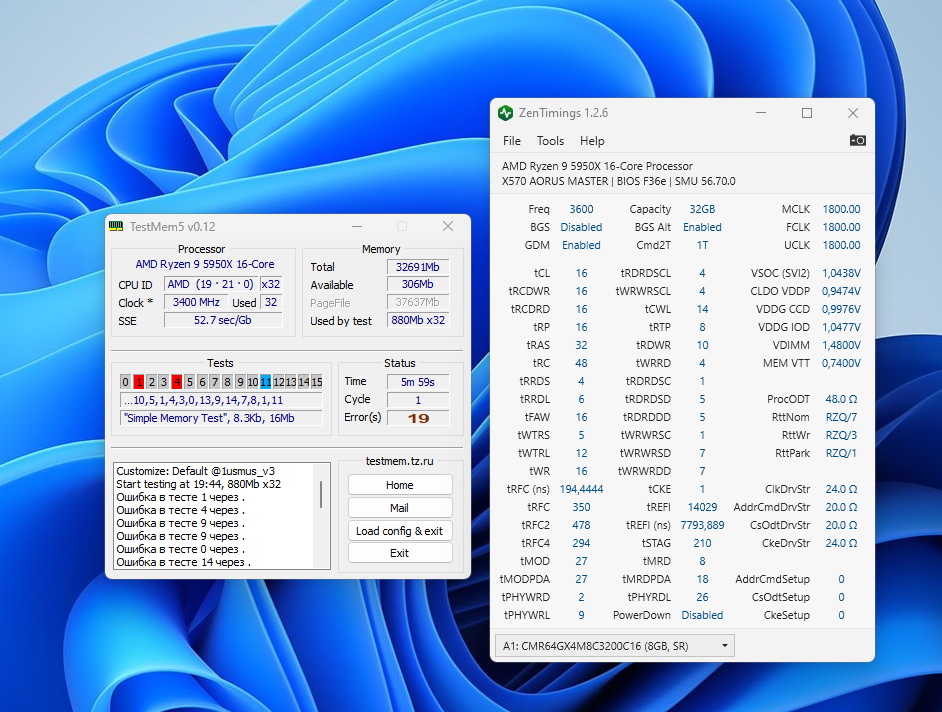Open the A1 memory module dropdown
The width and height of the screenshot is (942, 712).
point(614,645)
